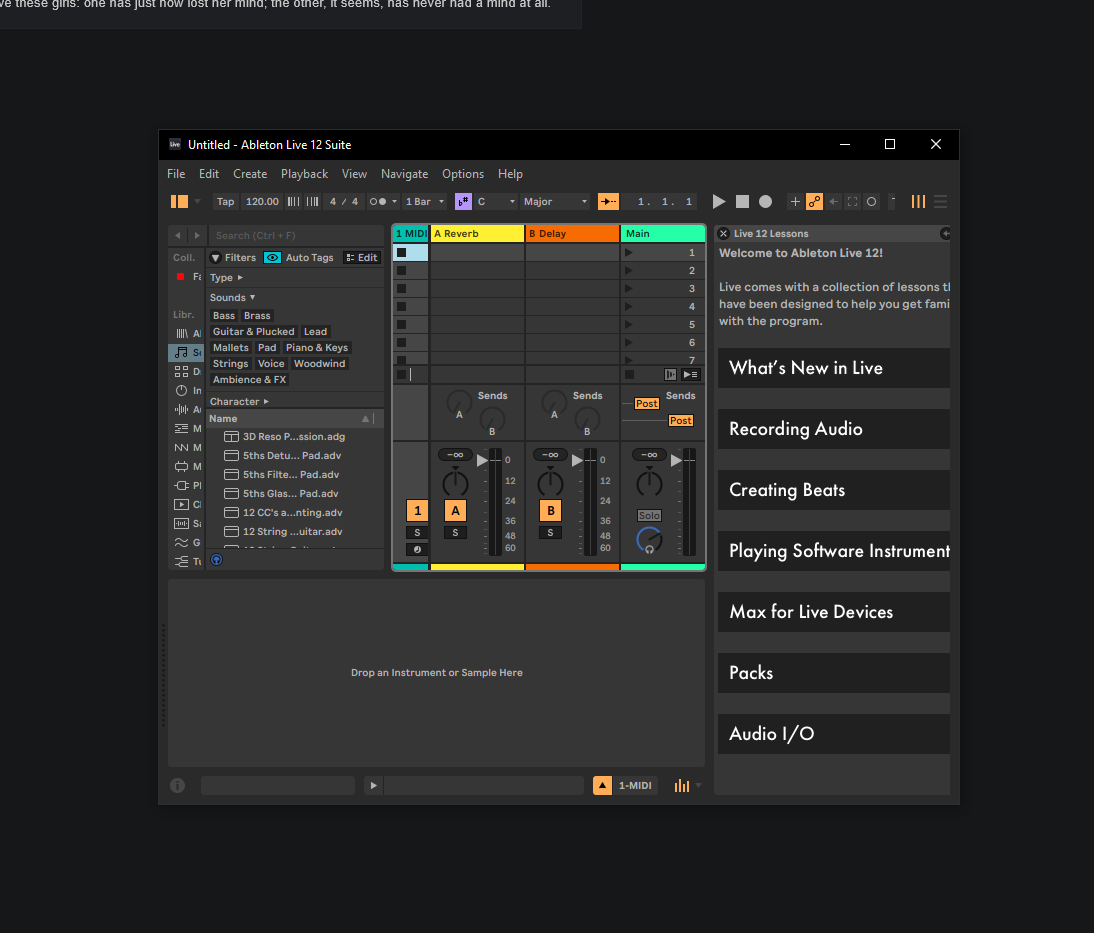Click the Edit tags button
Image resolution: width=1094 pixels, height=933 pixels.
[x=362, y=257]
